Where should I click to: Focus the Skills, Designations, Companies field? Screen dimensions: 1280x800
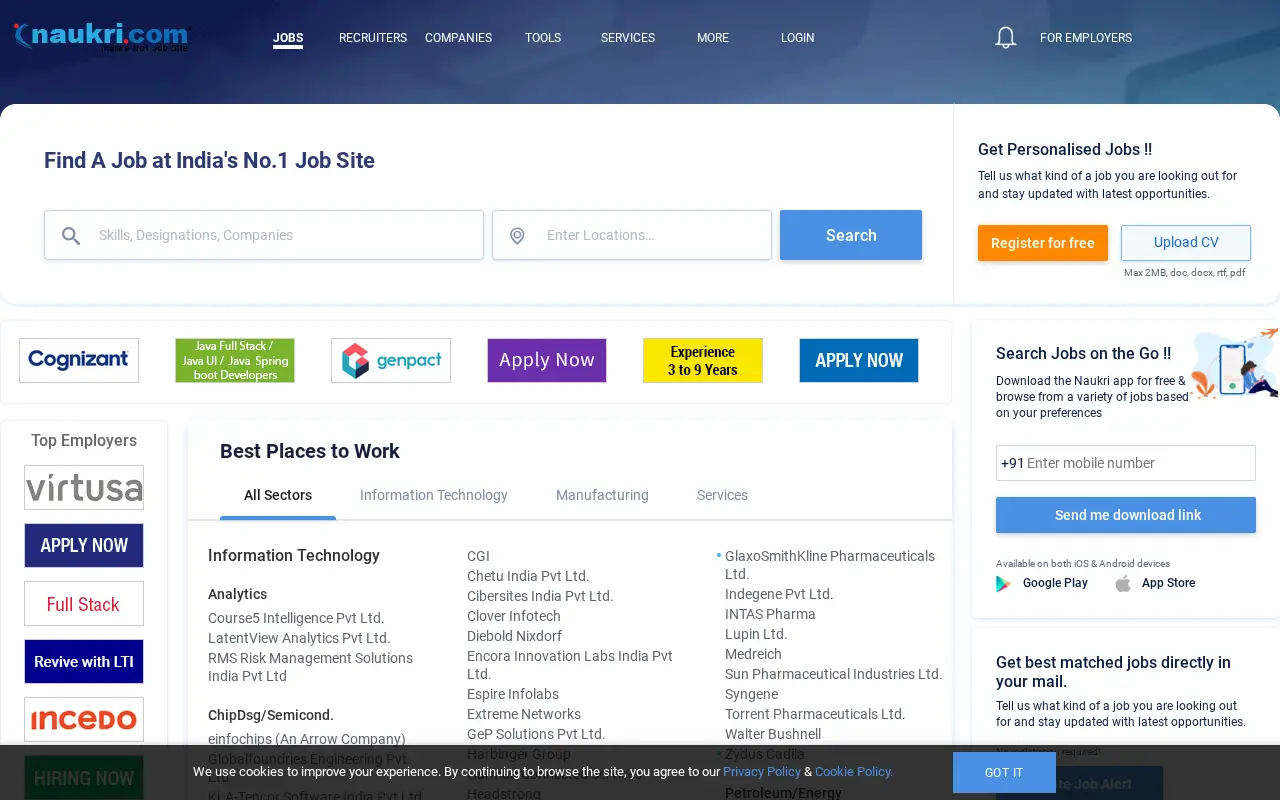pos(264,235)
